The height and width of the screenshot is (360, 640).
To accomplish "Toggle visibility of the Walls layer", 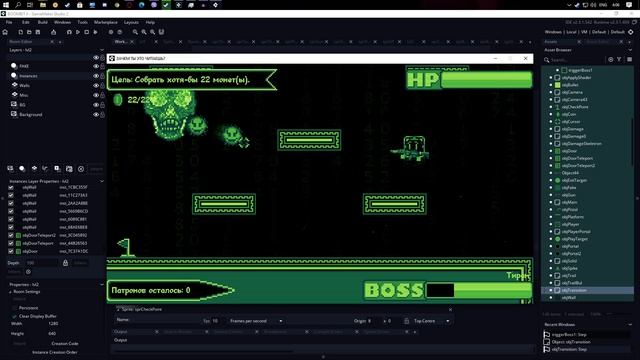I will 96,85.
